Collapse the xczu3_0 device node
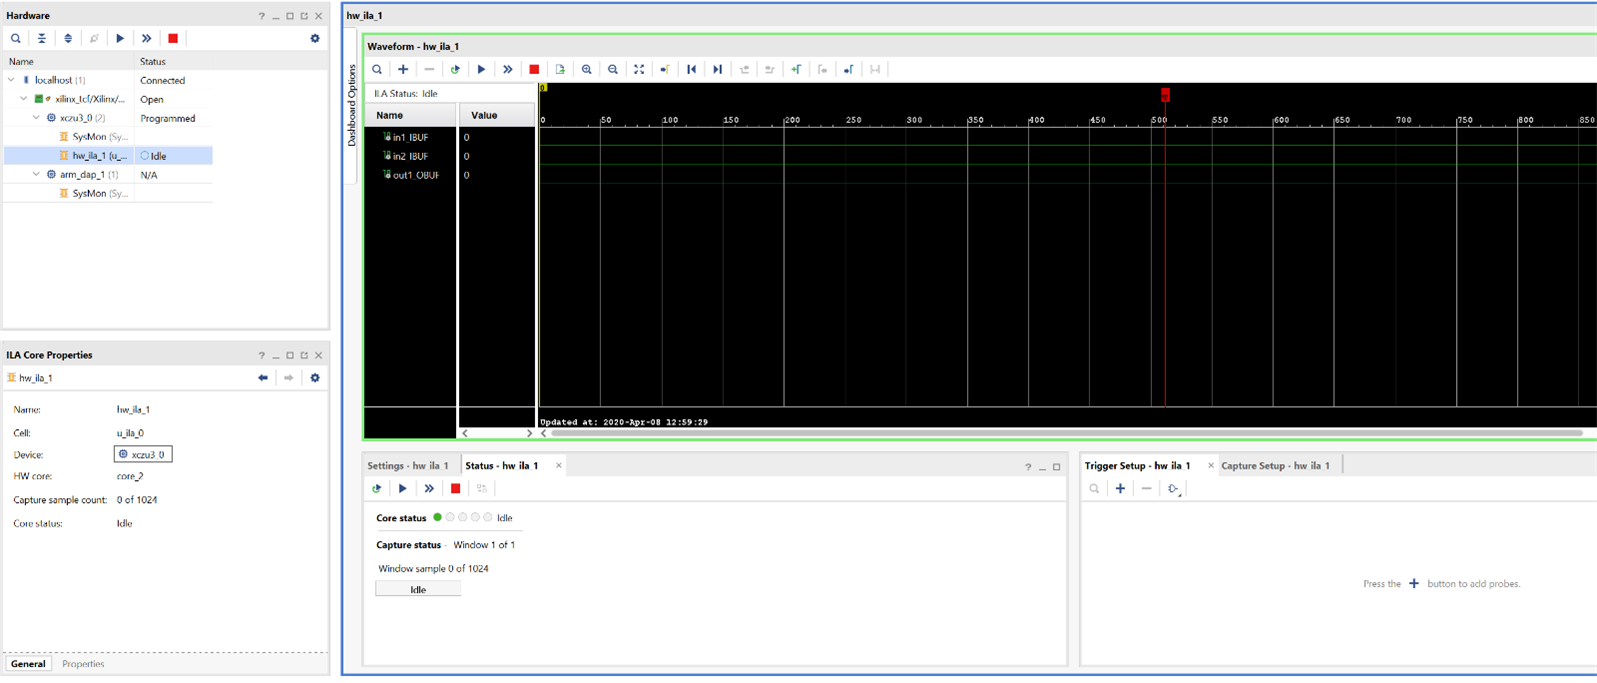The height and width of the screenshot is (683, 1597). (37, 118)
